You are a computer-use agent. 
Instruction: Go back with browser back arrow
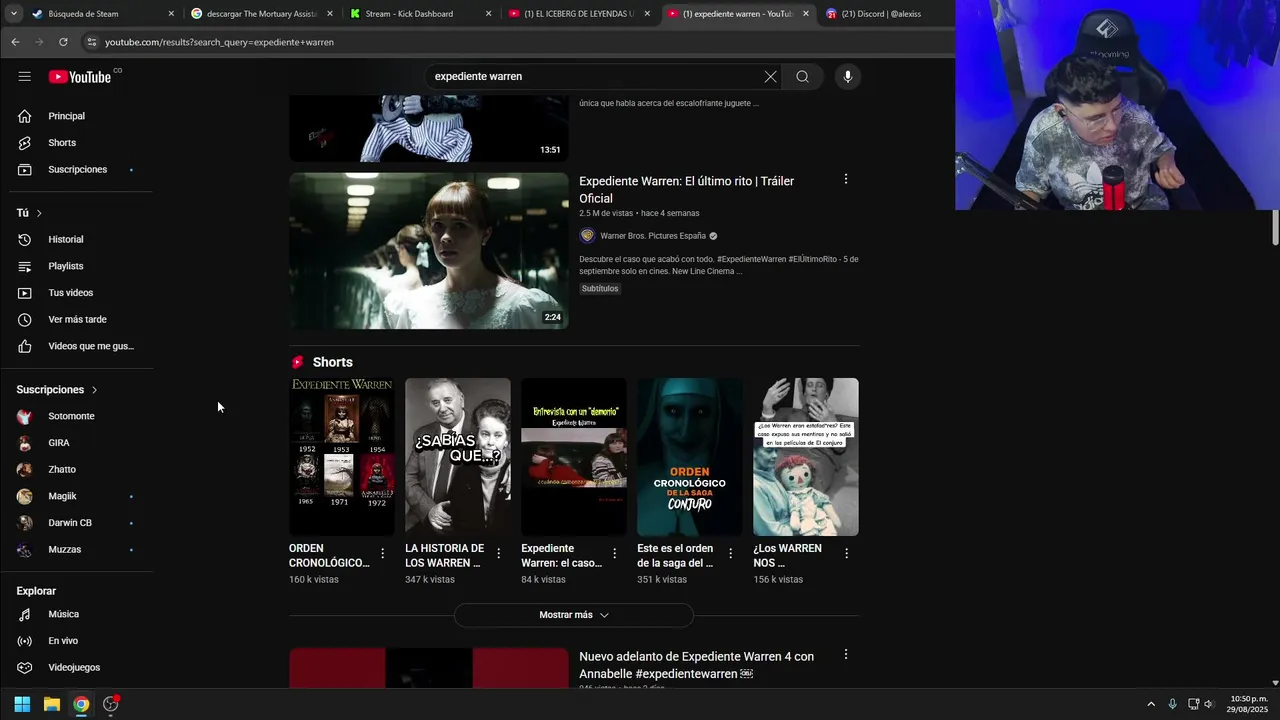(15, 42)
